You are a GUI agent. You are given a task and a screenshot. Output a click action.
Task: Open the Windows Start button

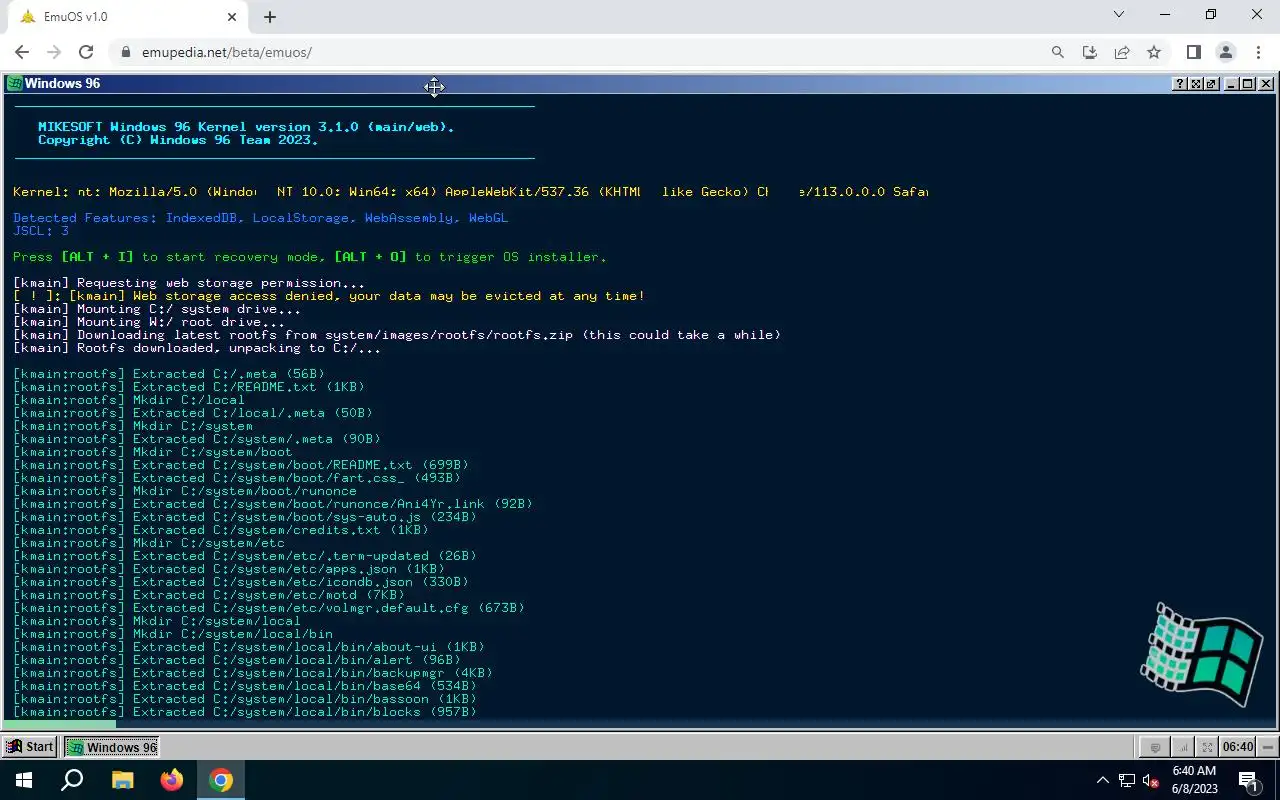(24, 780)
